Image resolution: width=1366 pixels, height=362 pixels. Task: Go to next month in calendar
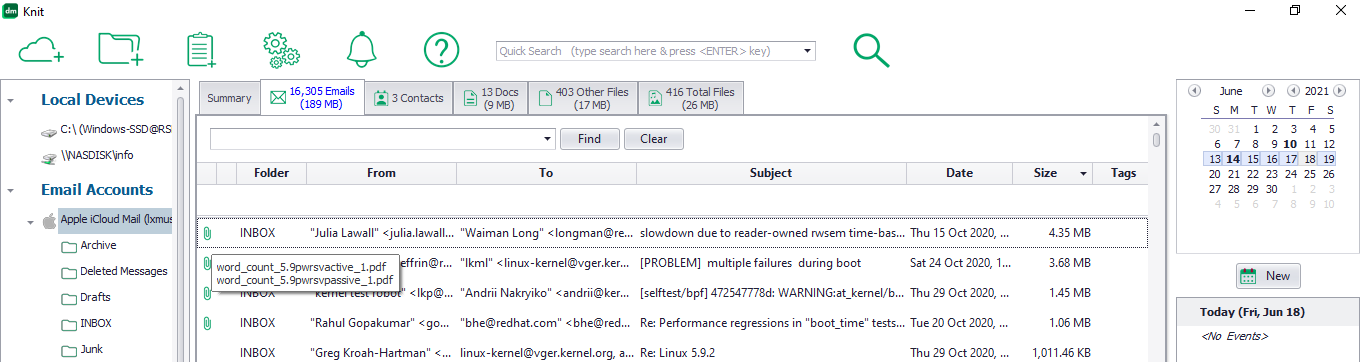1268,91
